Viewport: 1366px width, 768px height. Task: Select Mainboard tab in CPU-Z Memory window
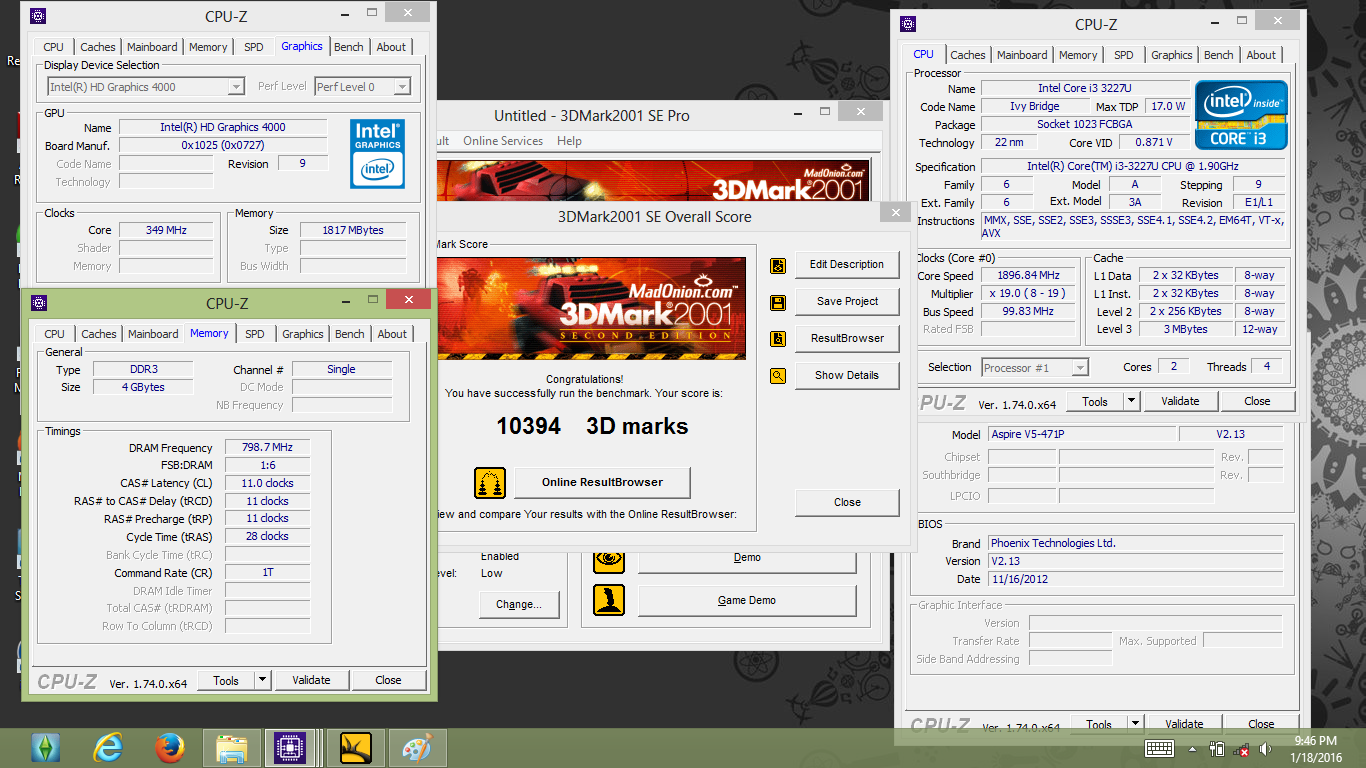pyautogui.click(x=153, y=334)
